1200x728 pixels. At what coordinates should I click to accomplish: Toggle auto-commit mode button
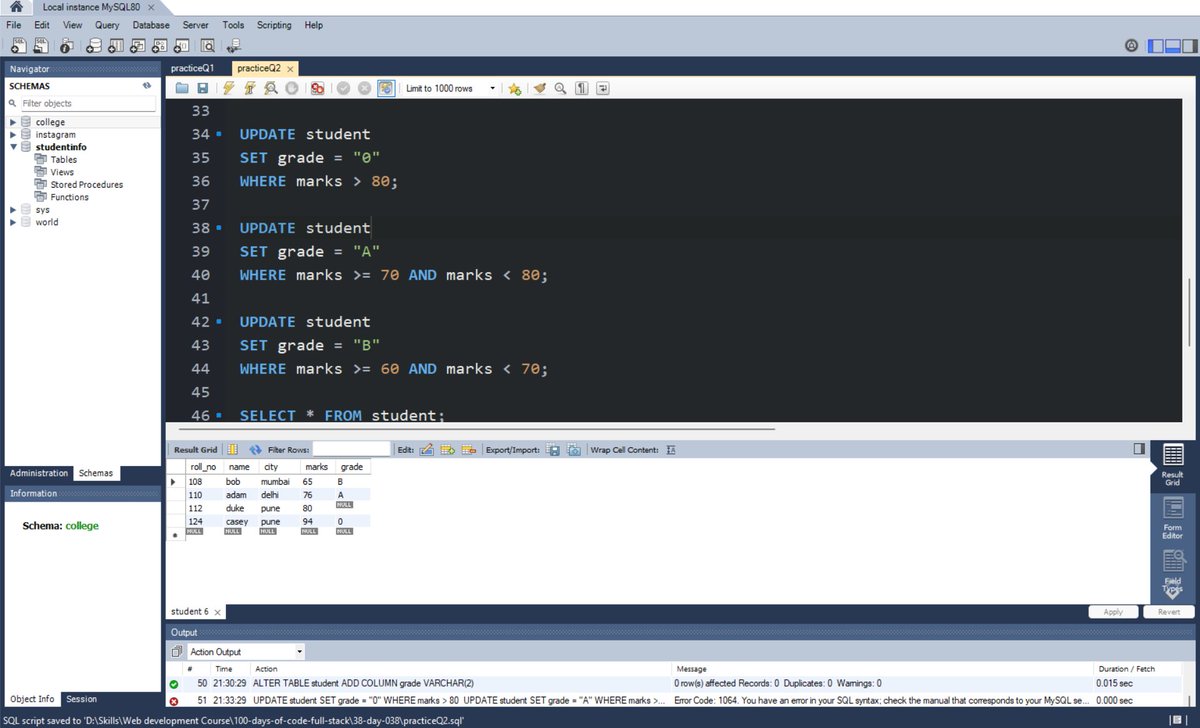(385, 88)
